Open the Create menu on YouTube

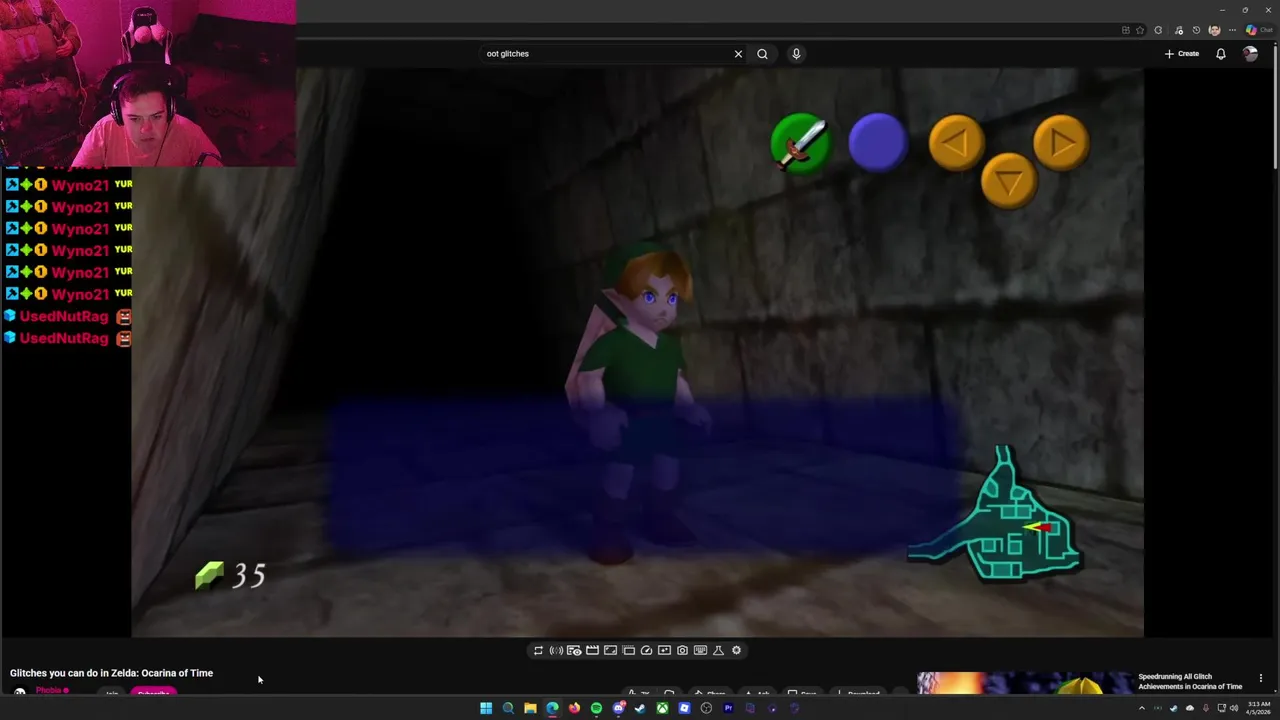click(1182, 54)
